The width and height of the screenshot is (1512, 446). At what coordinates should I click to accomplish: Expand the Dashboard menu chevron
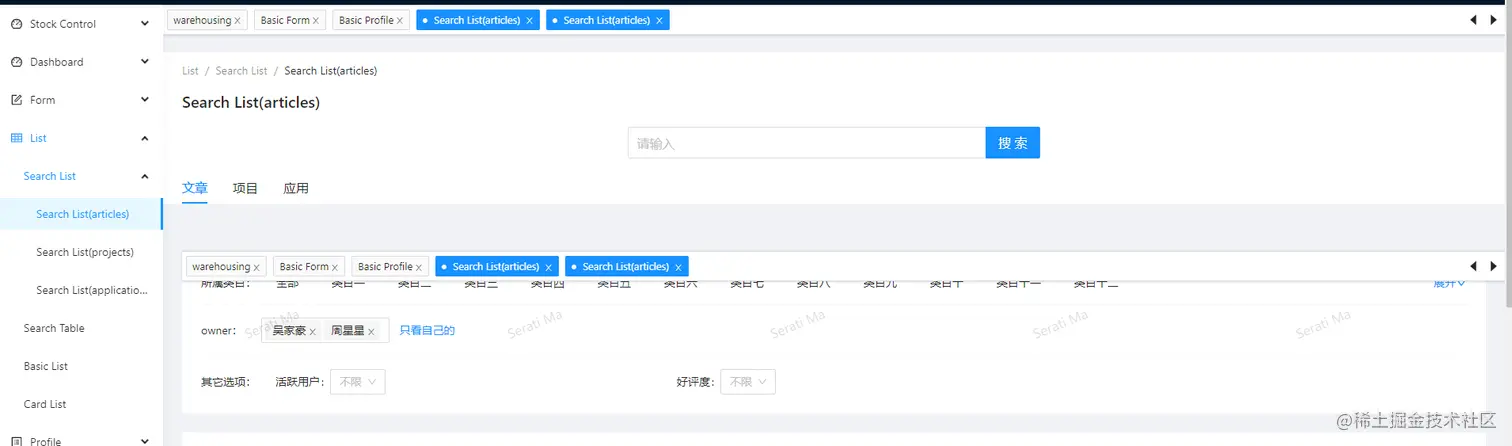[x=145, y=61]
